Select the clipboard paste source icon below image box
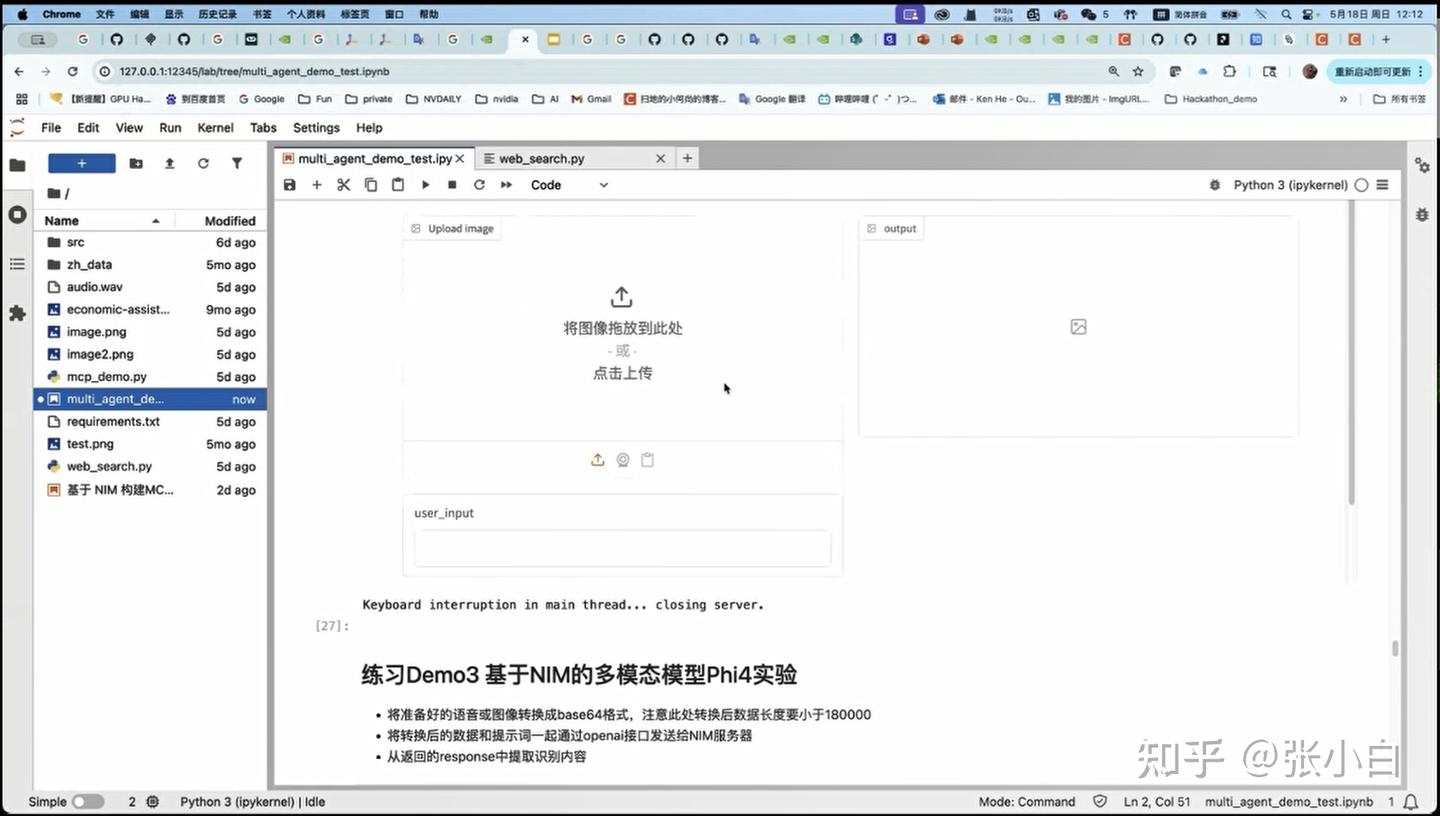Image resolution: width=1440 pixels, height=816 pixels. [648, 460]
